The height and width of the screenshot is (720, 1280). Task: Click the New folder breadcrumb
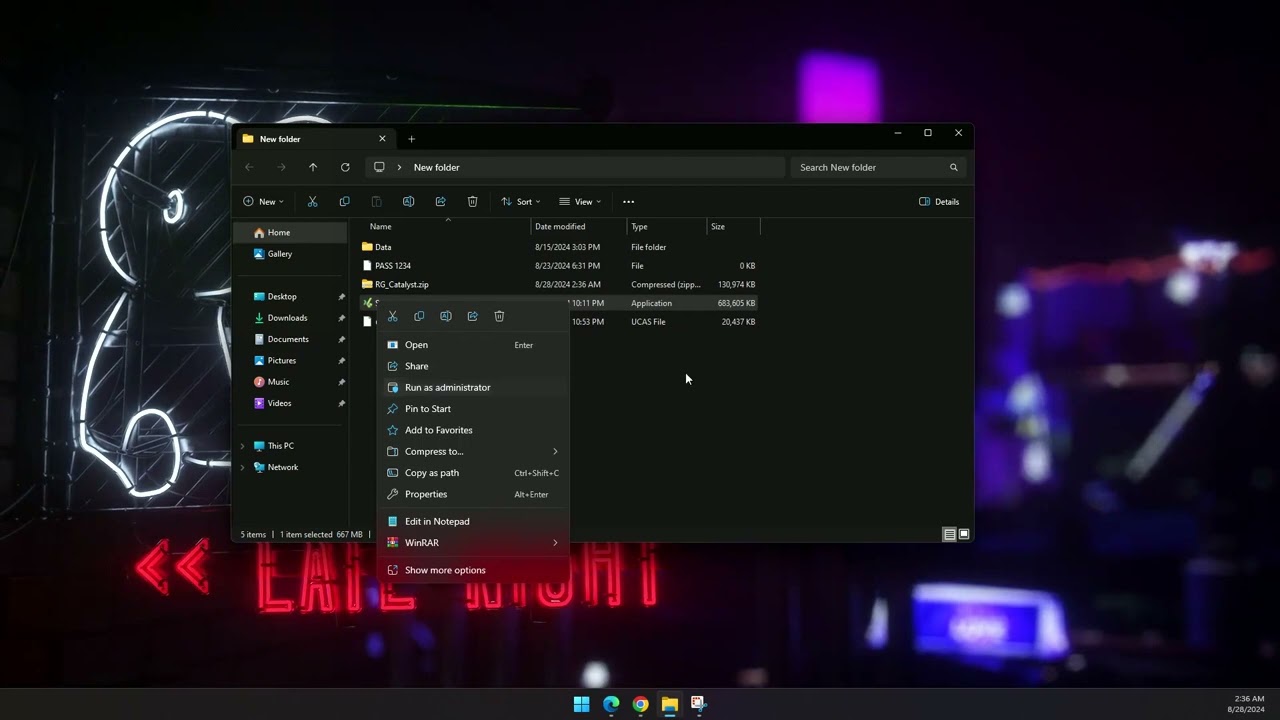pos(437,167)
